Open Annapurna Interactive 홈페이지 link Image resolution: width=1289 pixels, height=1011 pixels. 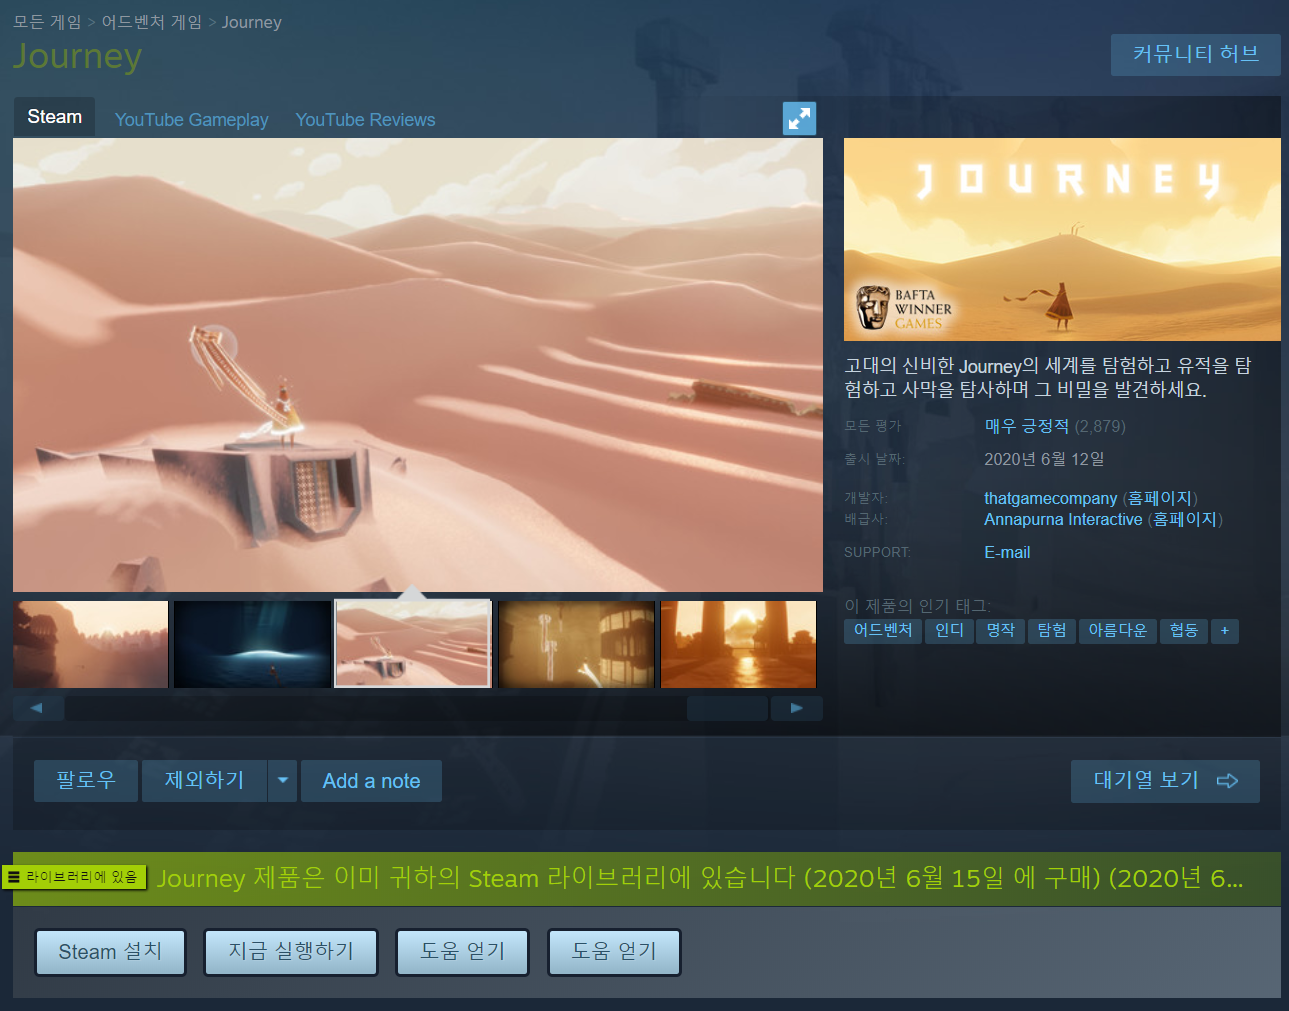(x=1185, y=519)
